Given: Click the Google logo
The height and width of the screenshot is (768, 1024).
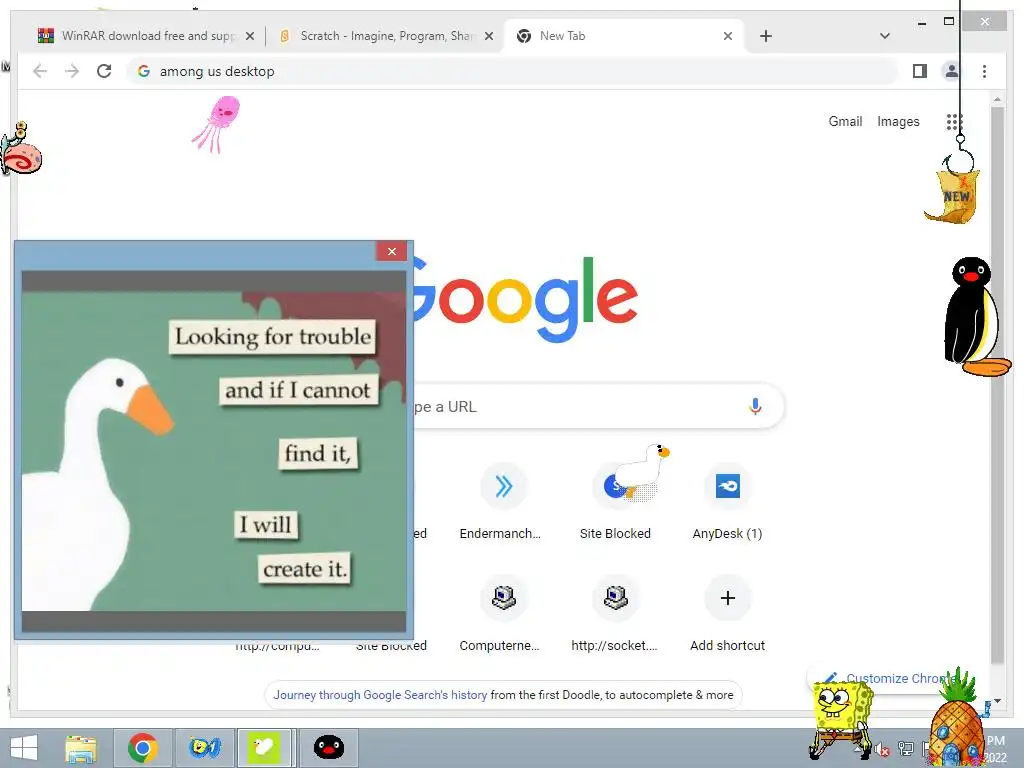Looking at the screenshot, I should click(525, 299).
